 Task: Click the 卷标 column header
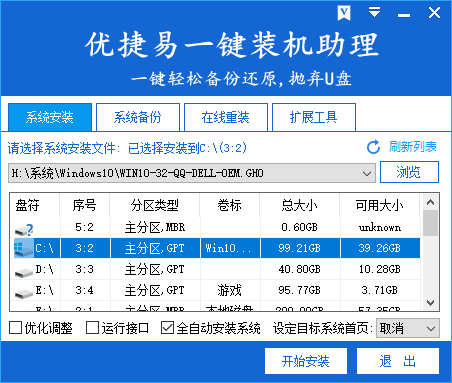pos(230,205)
